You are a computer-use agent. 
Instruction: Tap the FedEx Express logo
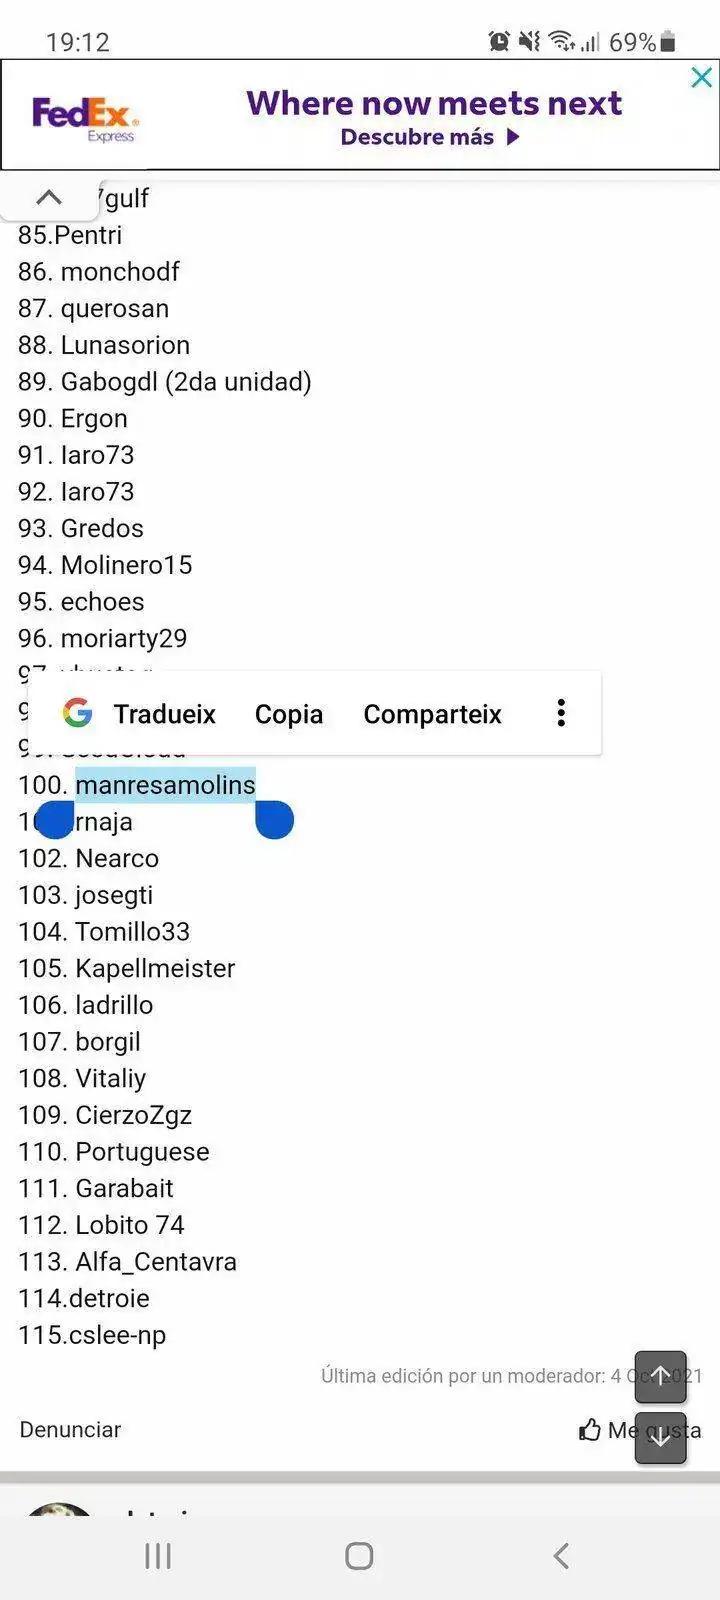(85, 118)
